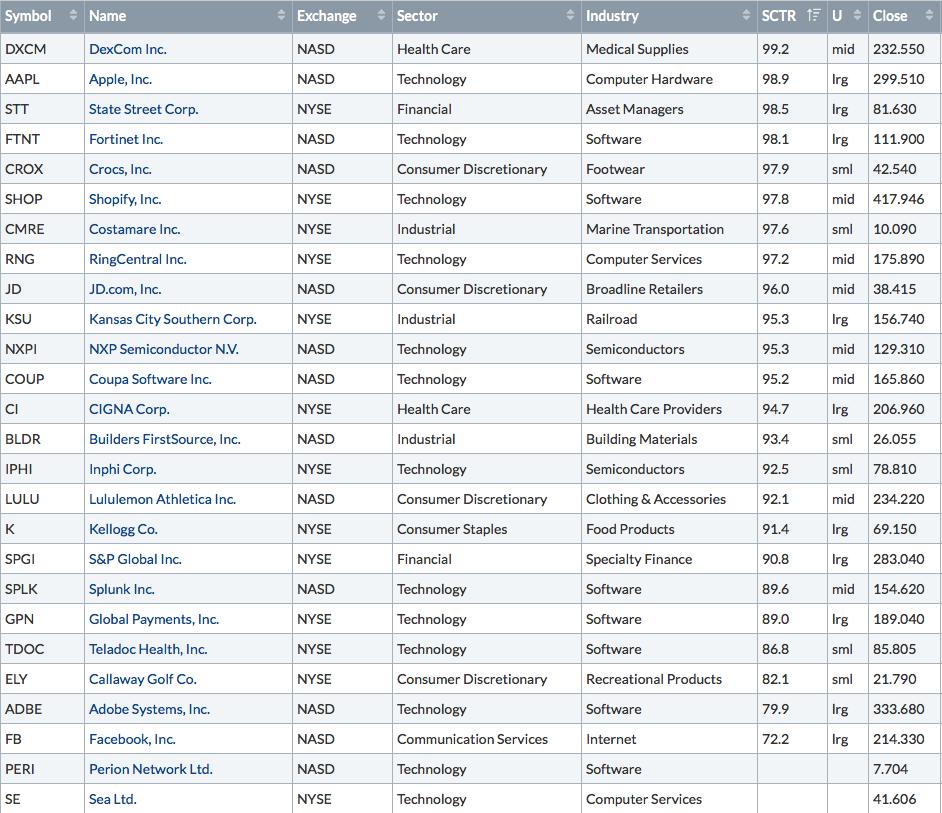Screen dimensions: 942x813
Task: Open Teladoc Health, Inc. link
Action: click(148, 650)
